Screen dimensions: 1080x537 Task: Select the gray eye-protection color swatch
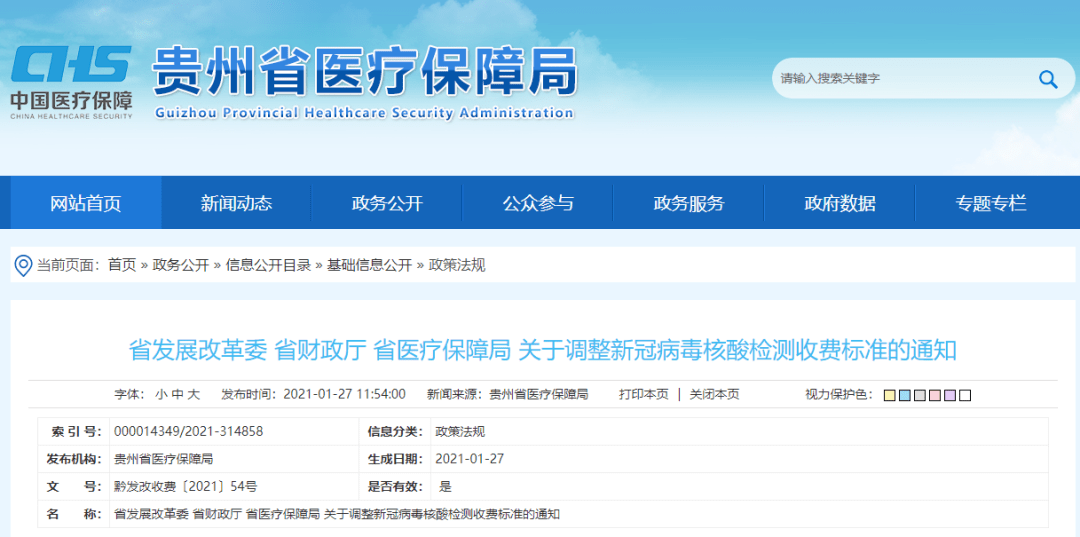coord(920,395)
